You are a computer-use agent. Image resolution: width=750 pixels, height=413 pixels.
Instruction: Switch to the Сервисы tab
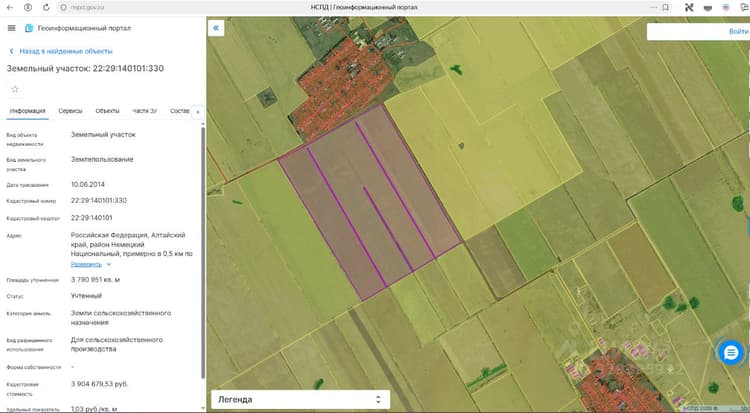[70, 111]
